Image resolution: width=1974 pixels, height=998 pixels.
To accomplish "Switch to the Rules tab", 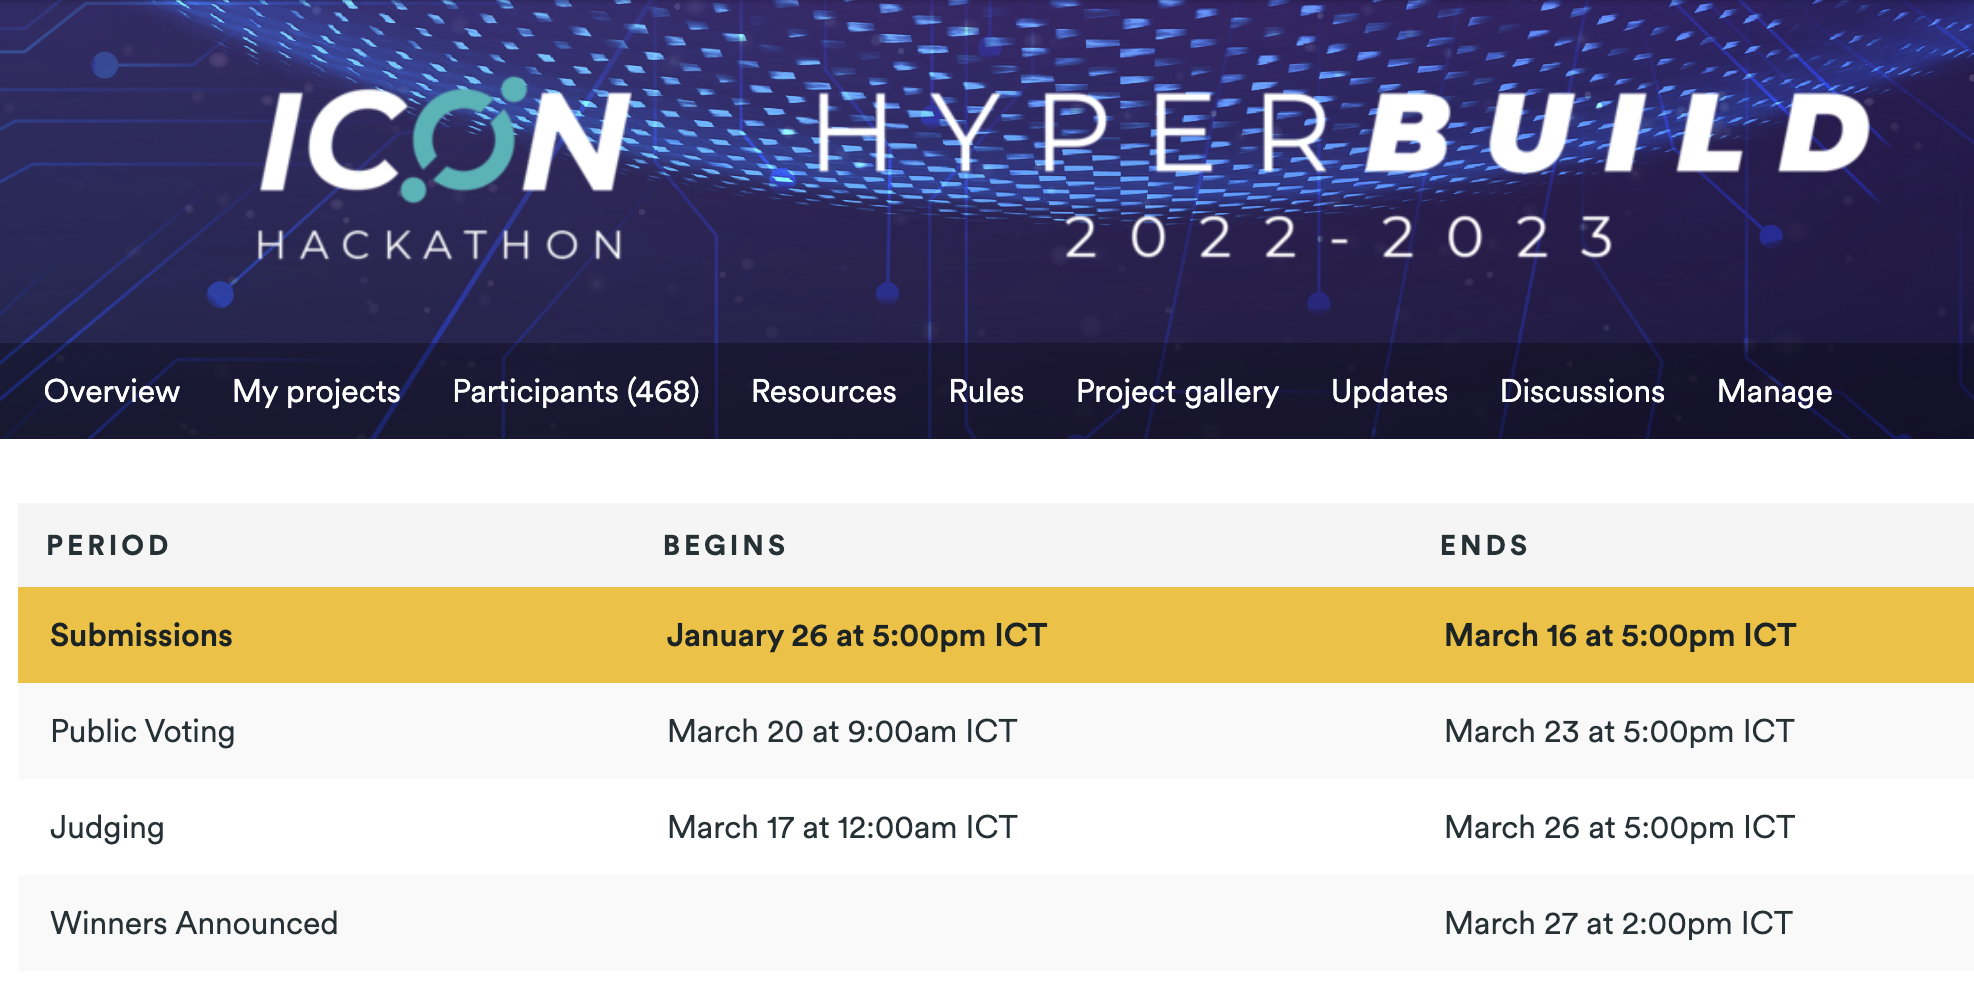I will click(x=986, y=391).
